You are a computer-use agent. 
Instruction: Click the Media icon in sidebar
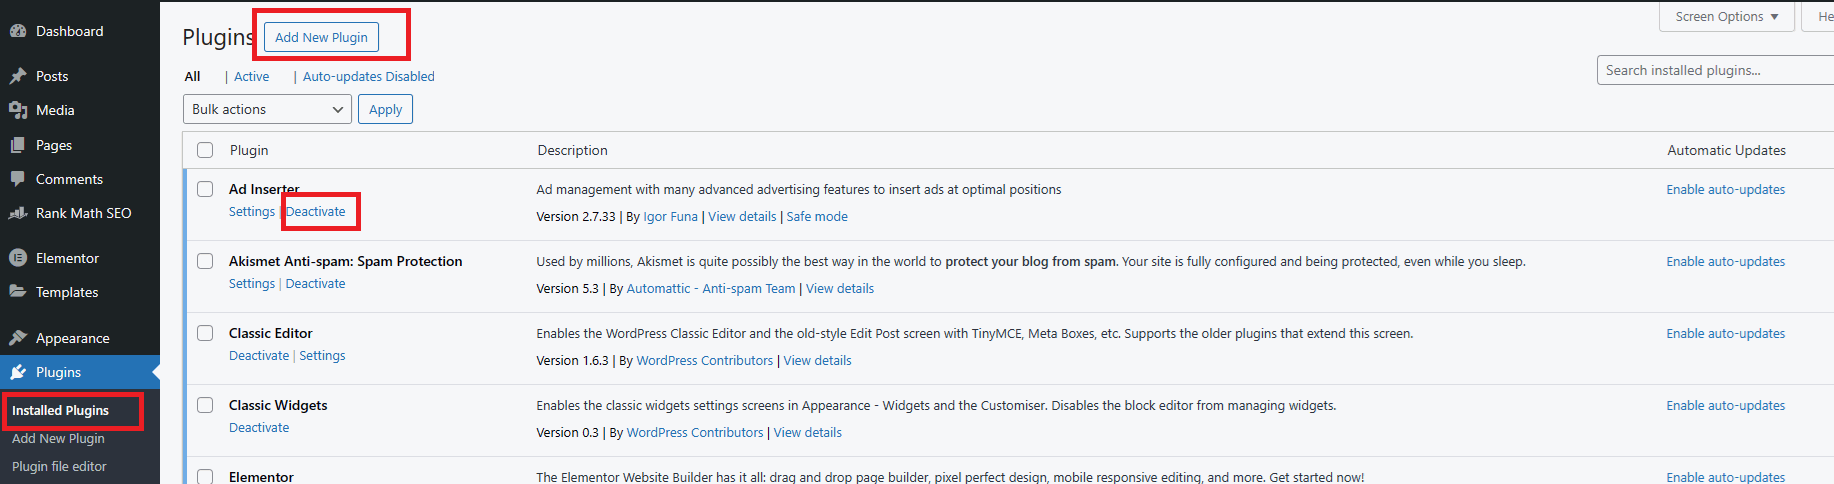[18, 110]
